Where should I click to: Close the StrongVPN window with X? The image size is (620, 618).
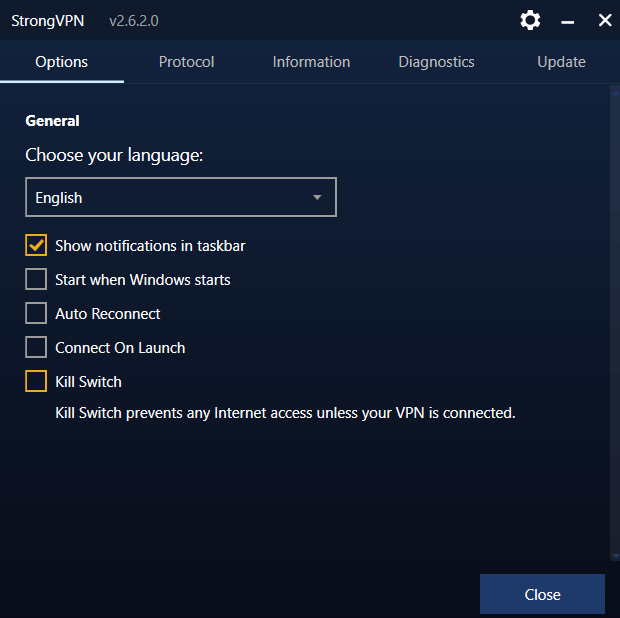click(x=605, y=20)
